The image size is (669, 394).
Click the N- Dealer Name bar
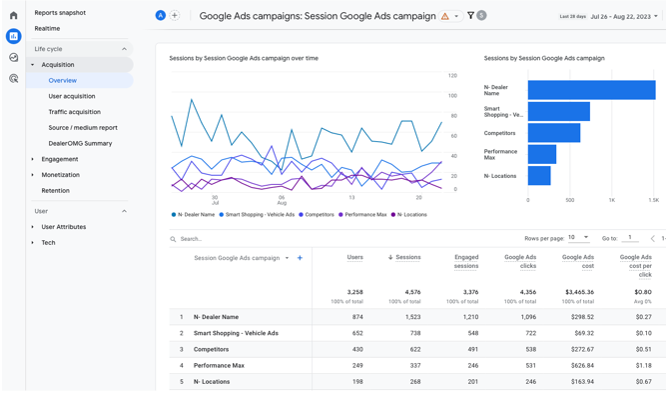[591, 90]
